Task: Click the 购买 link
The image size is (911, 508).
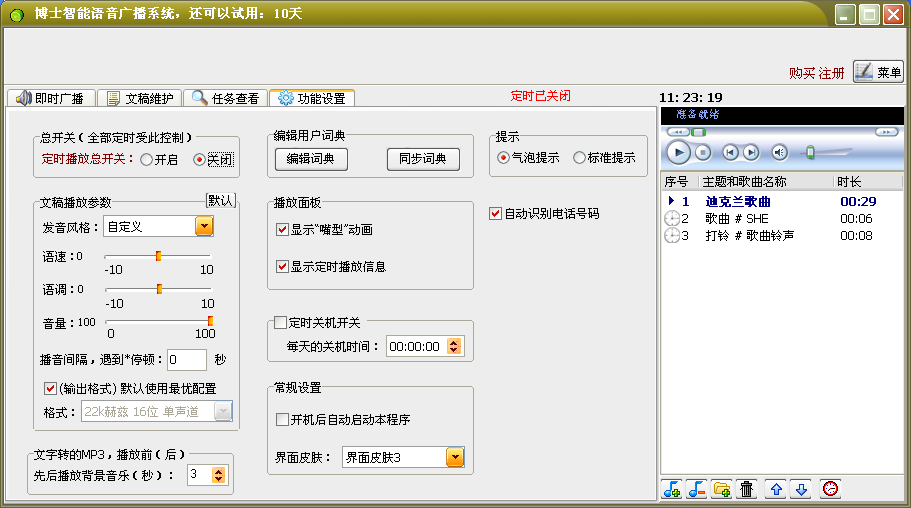Action: click(802, 73)
